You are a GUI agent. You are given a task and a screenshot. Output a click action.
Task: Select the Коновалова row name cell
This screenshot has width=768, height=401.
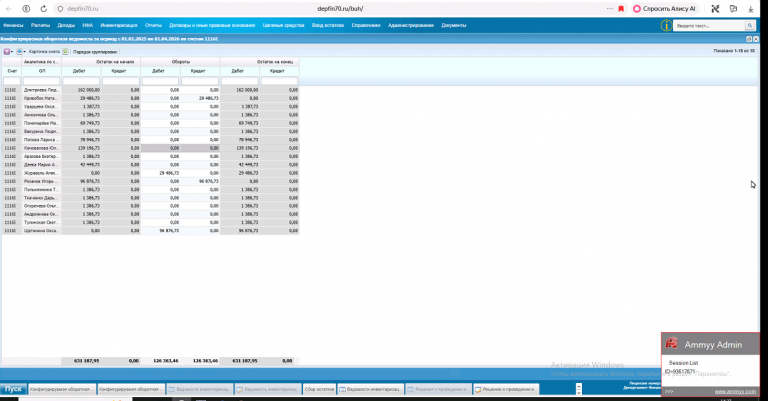click(42, 148)
